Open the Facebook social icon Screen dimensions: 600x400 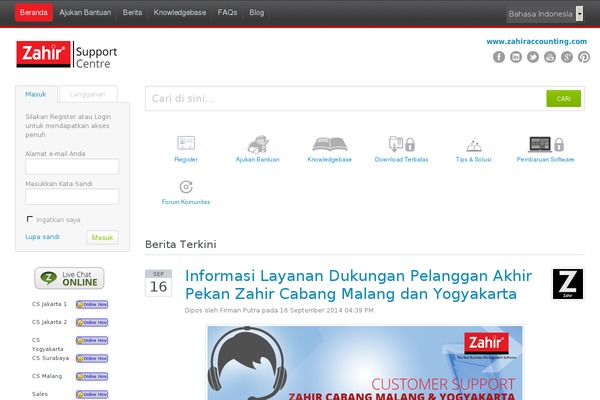tap(499, 57)
